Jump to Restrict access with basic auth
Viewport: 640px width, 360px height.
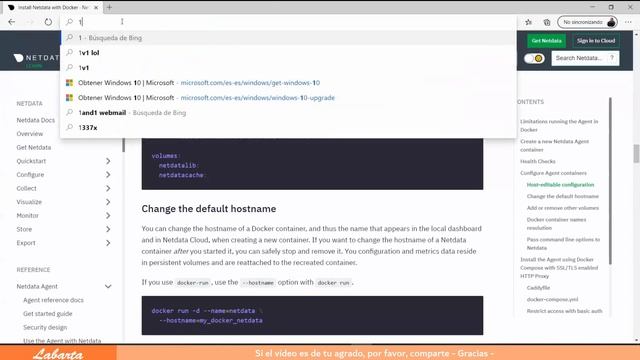pyautogui.click(x=564, y=311)
